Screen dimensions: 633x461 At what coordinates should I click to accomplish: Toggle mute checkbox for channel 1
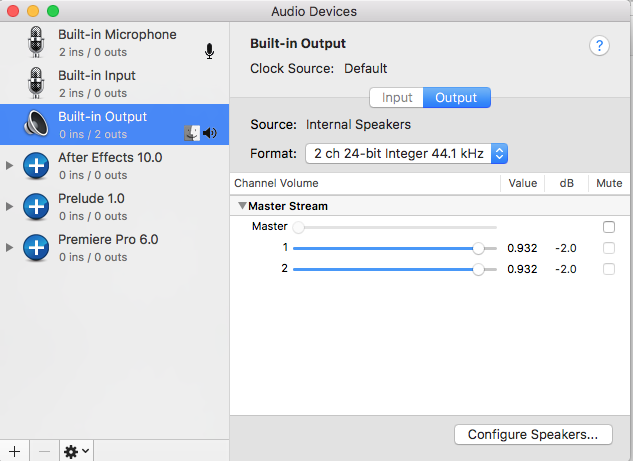click(x=609, y=248)
